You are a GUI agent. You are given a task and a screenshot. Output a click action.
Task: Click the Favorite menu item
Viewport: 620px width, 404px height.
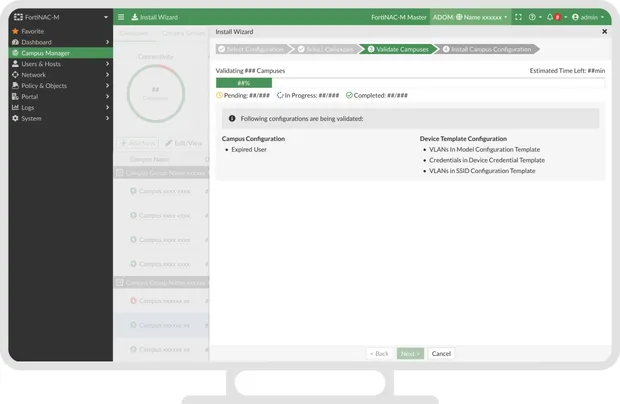click(x=60, y=31)
